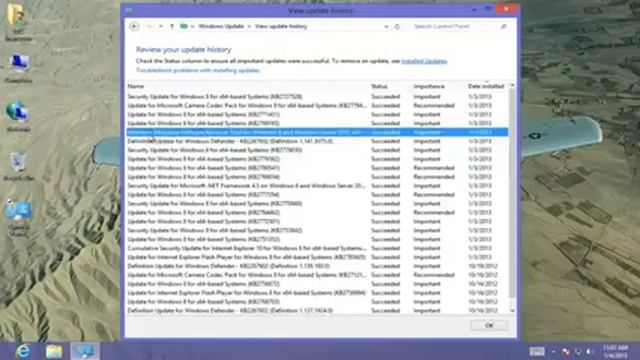Select Windows Defender definition update dated 10/19/2012
Screen dimensions: 640x360
click(x=317, y=266)
